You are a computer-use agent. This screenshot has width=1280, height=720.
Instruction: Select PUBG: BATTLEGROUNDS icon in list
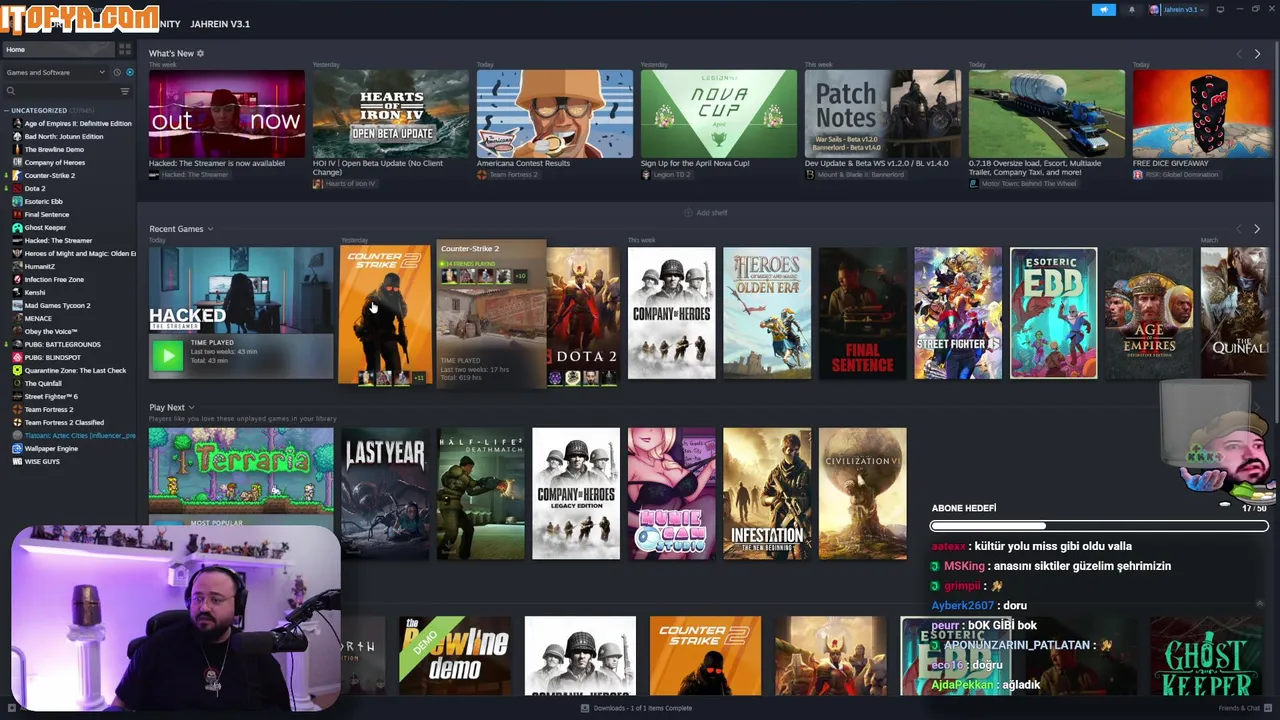(17, 345)
